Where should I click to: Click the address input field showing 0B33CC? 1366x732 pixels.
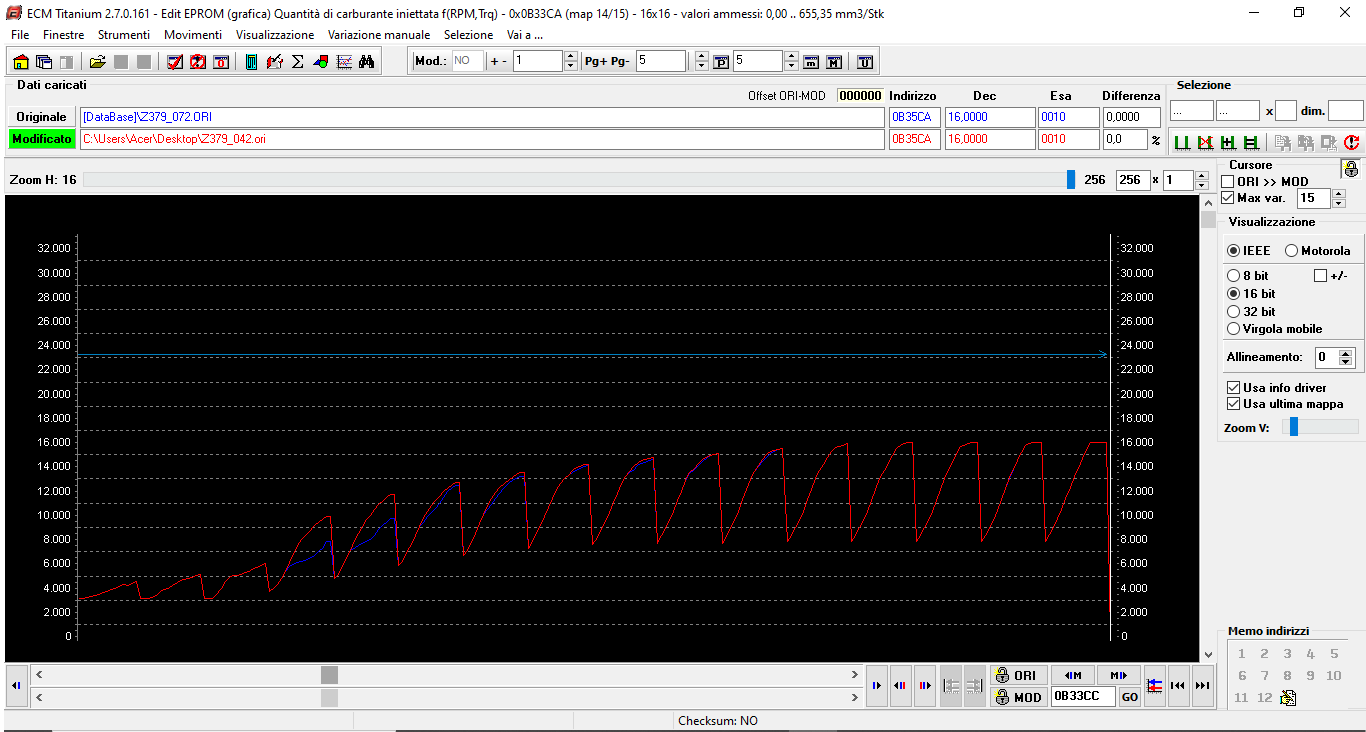point(1082,696)
